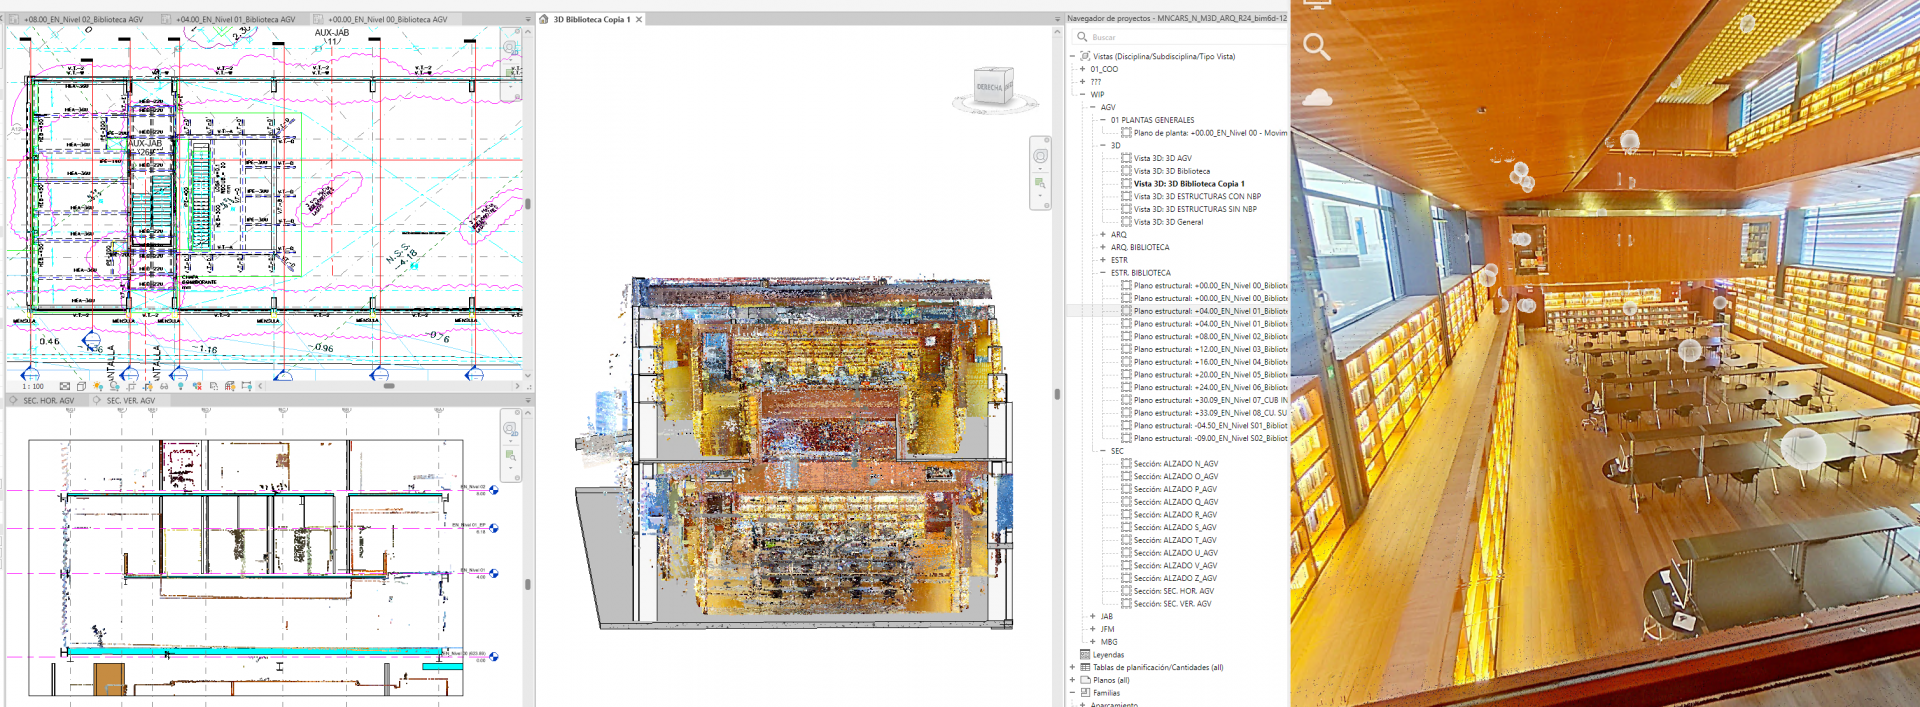Click magnifier search icon in panorama viewer
The image size is (1920, 707).
pyautogui.click(x=1316, y=46)
